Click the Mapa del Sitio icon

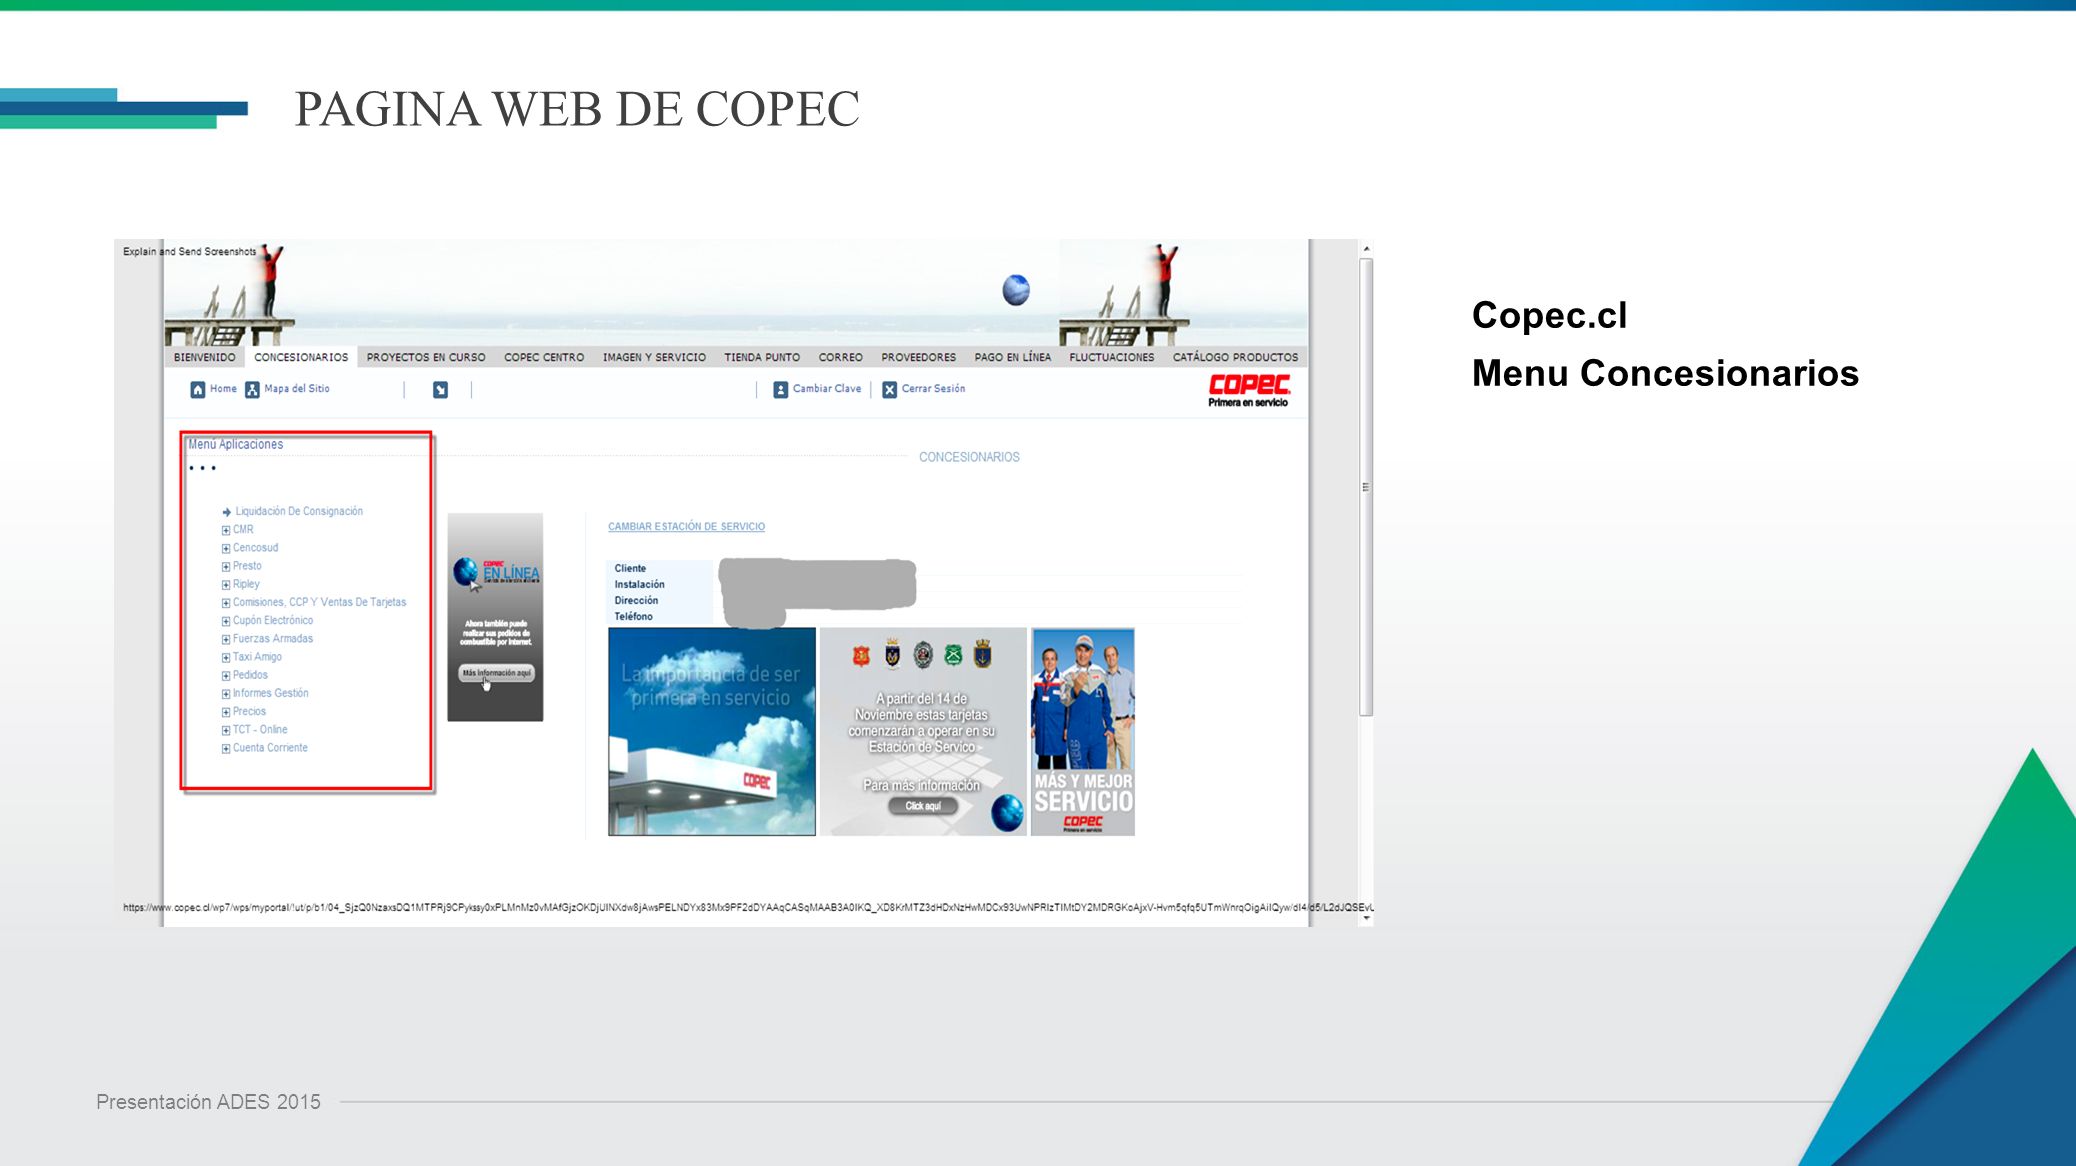click(x=252, y=389)
